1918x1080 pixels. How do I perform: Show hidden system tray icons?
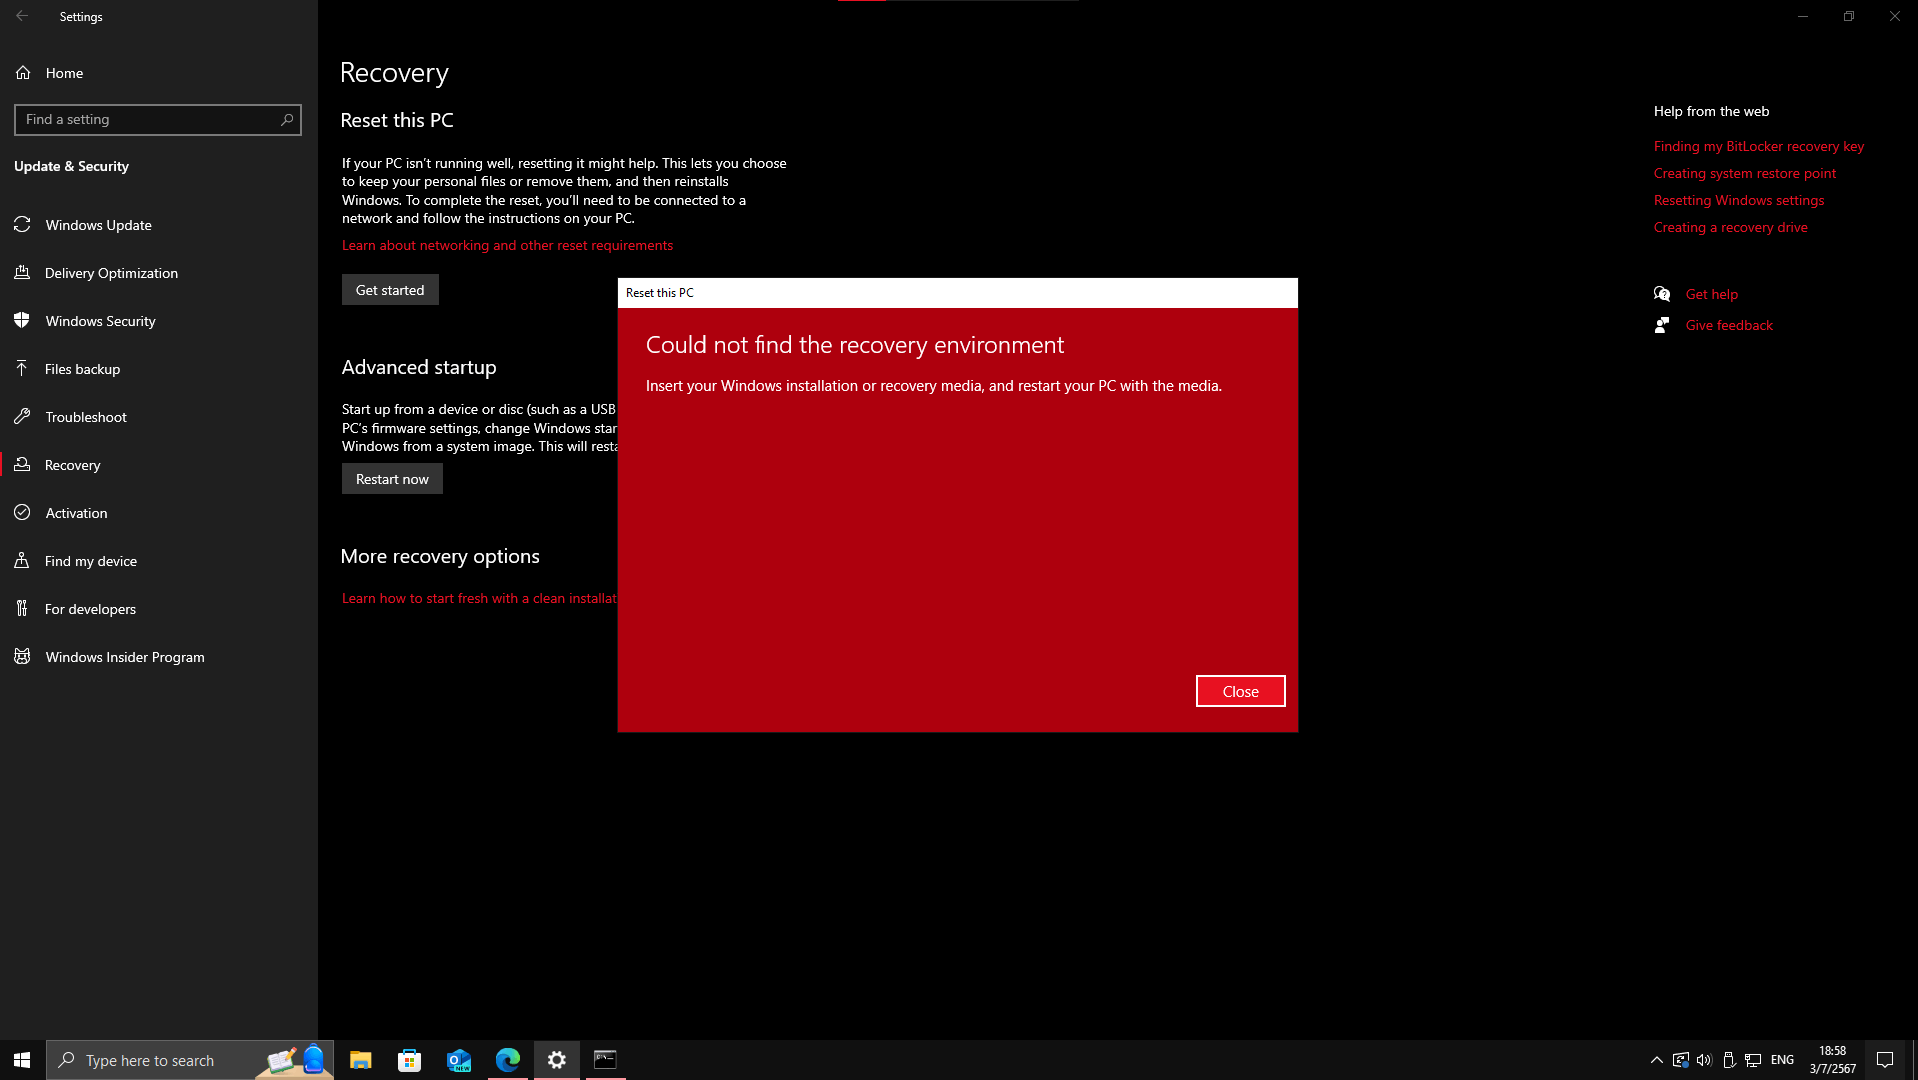1656,1060
